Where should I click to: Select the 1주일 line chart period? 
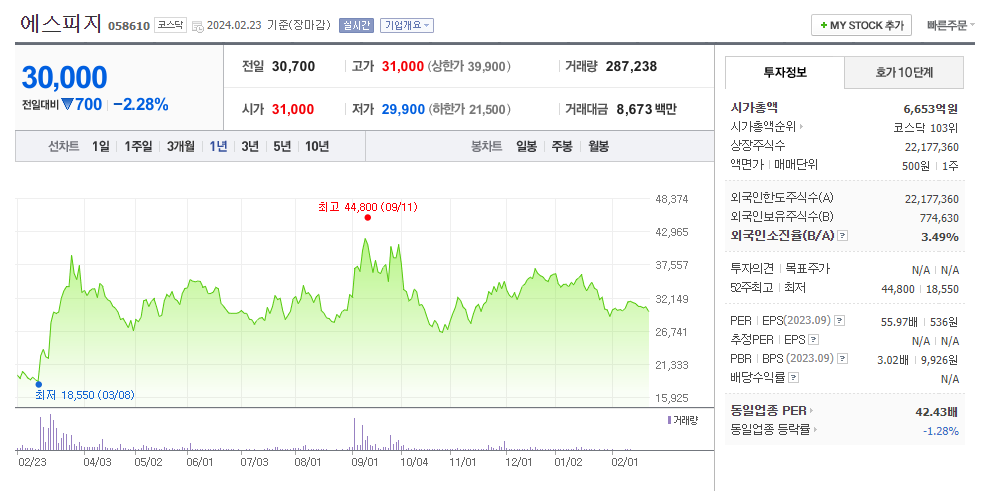(x=138, y=147)
